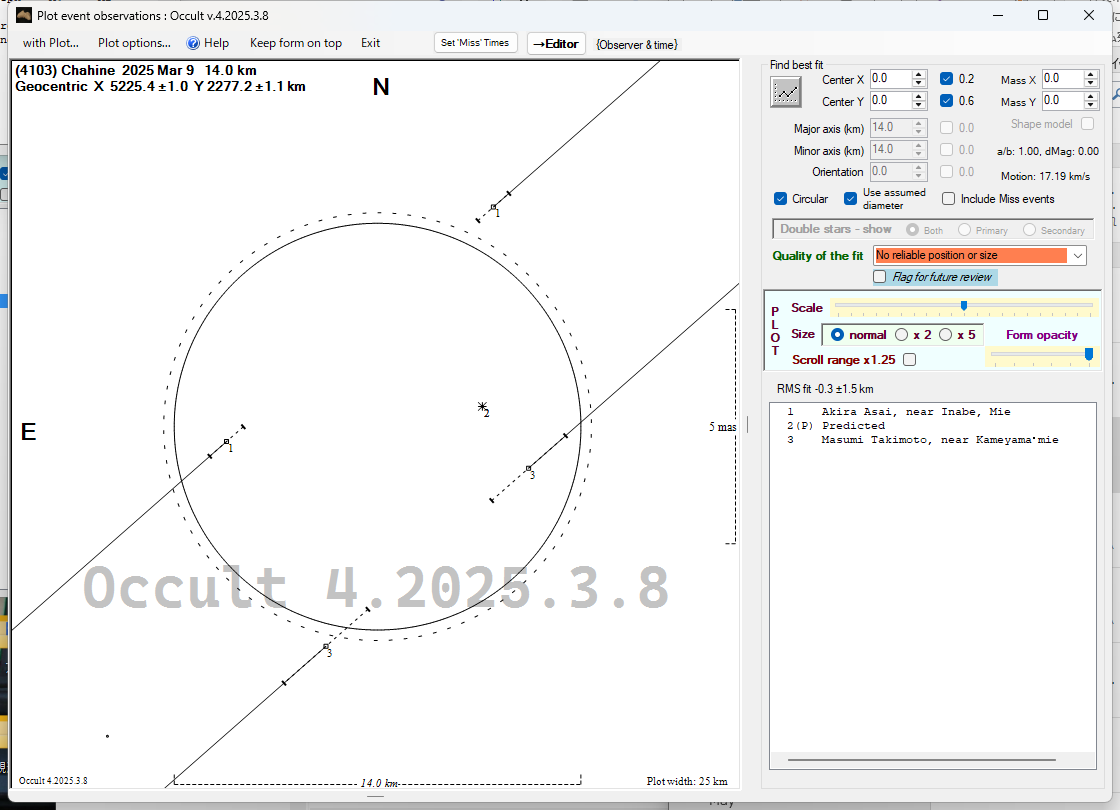
Task: Tick Flag for future review
Action: [880, 277]
